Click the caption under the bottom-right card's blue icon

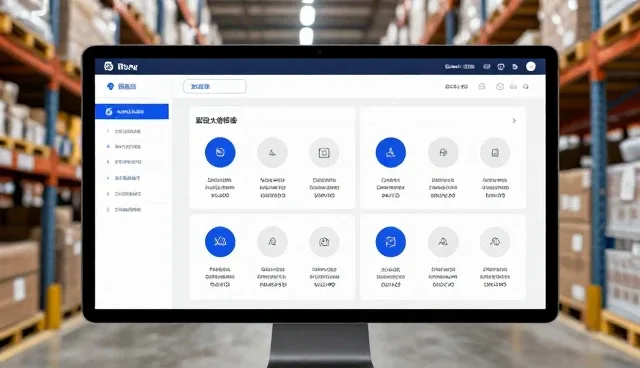391,277
